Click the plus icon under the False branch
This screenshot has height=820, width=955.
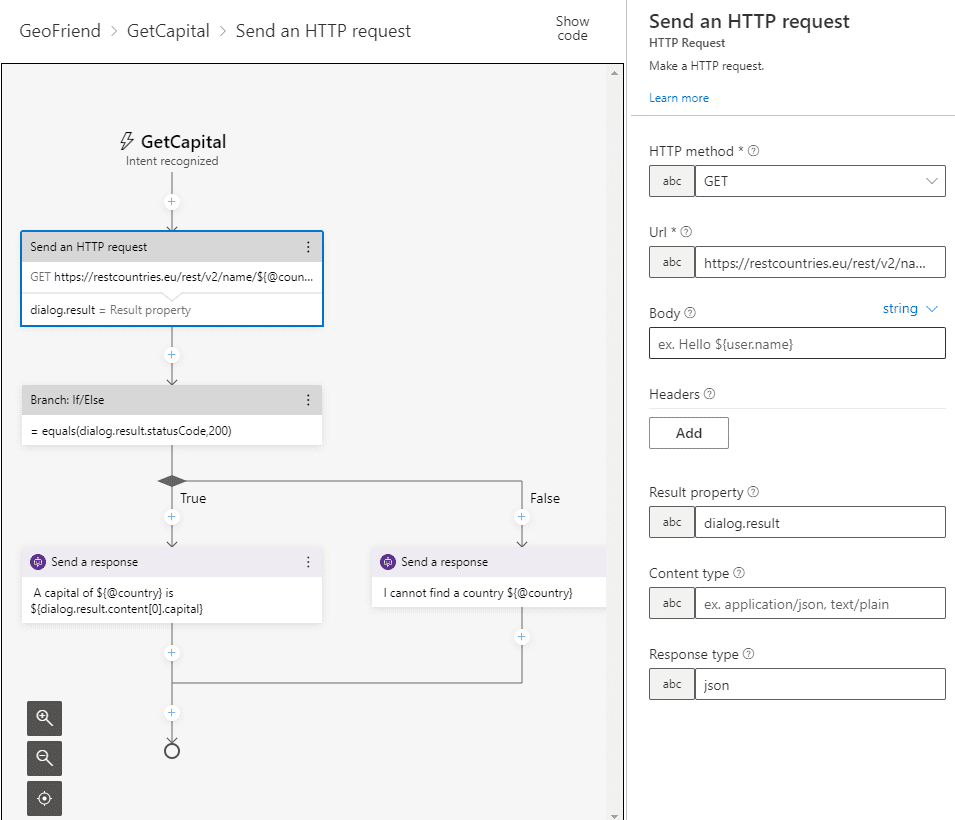521,517
